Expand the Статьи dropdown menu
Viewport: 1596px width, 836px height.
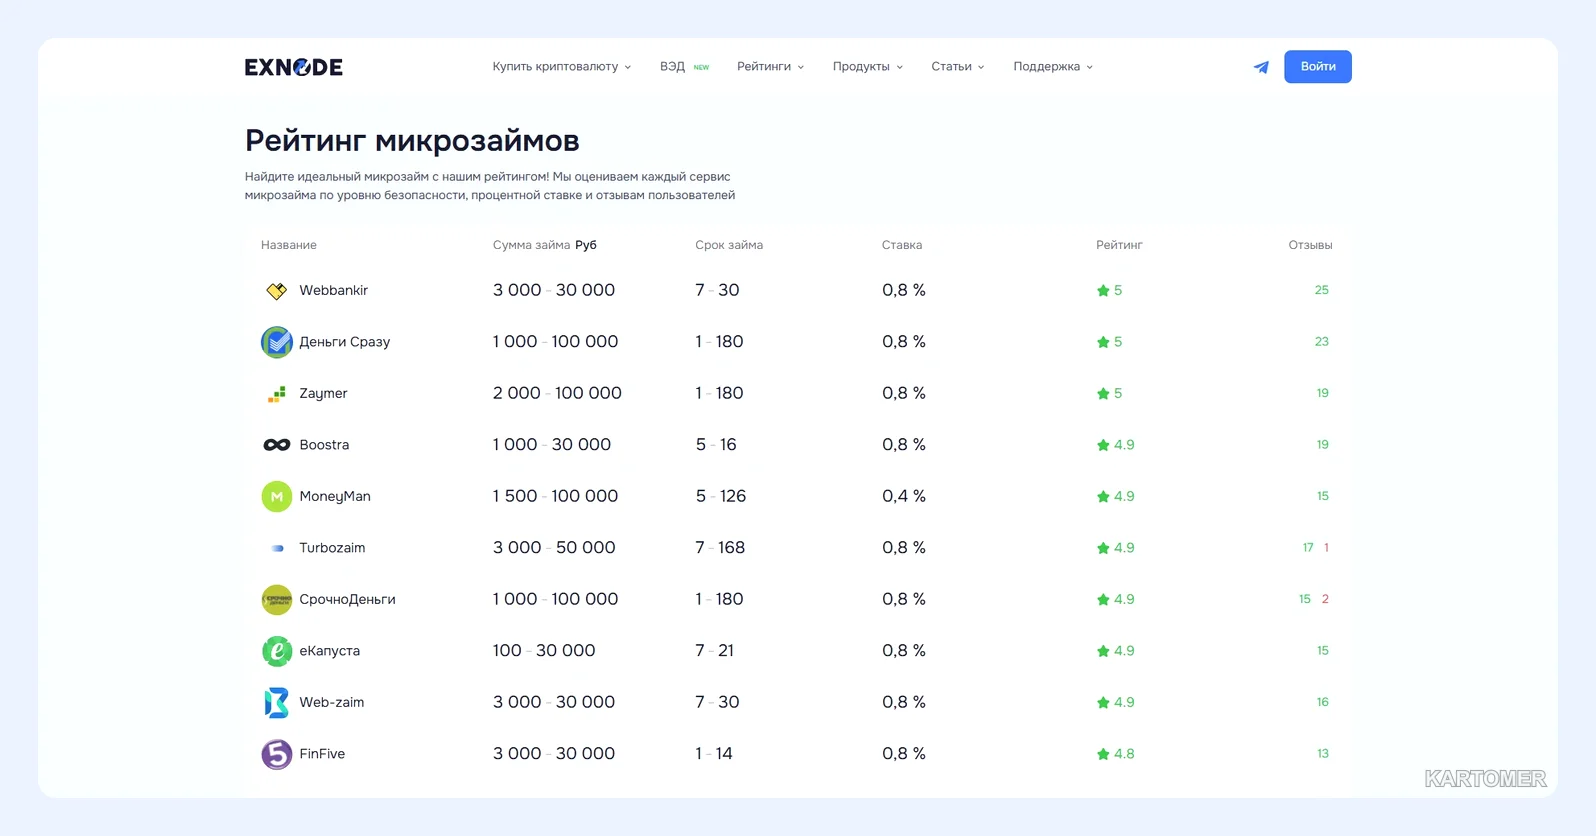pos(958,67)
